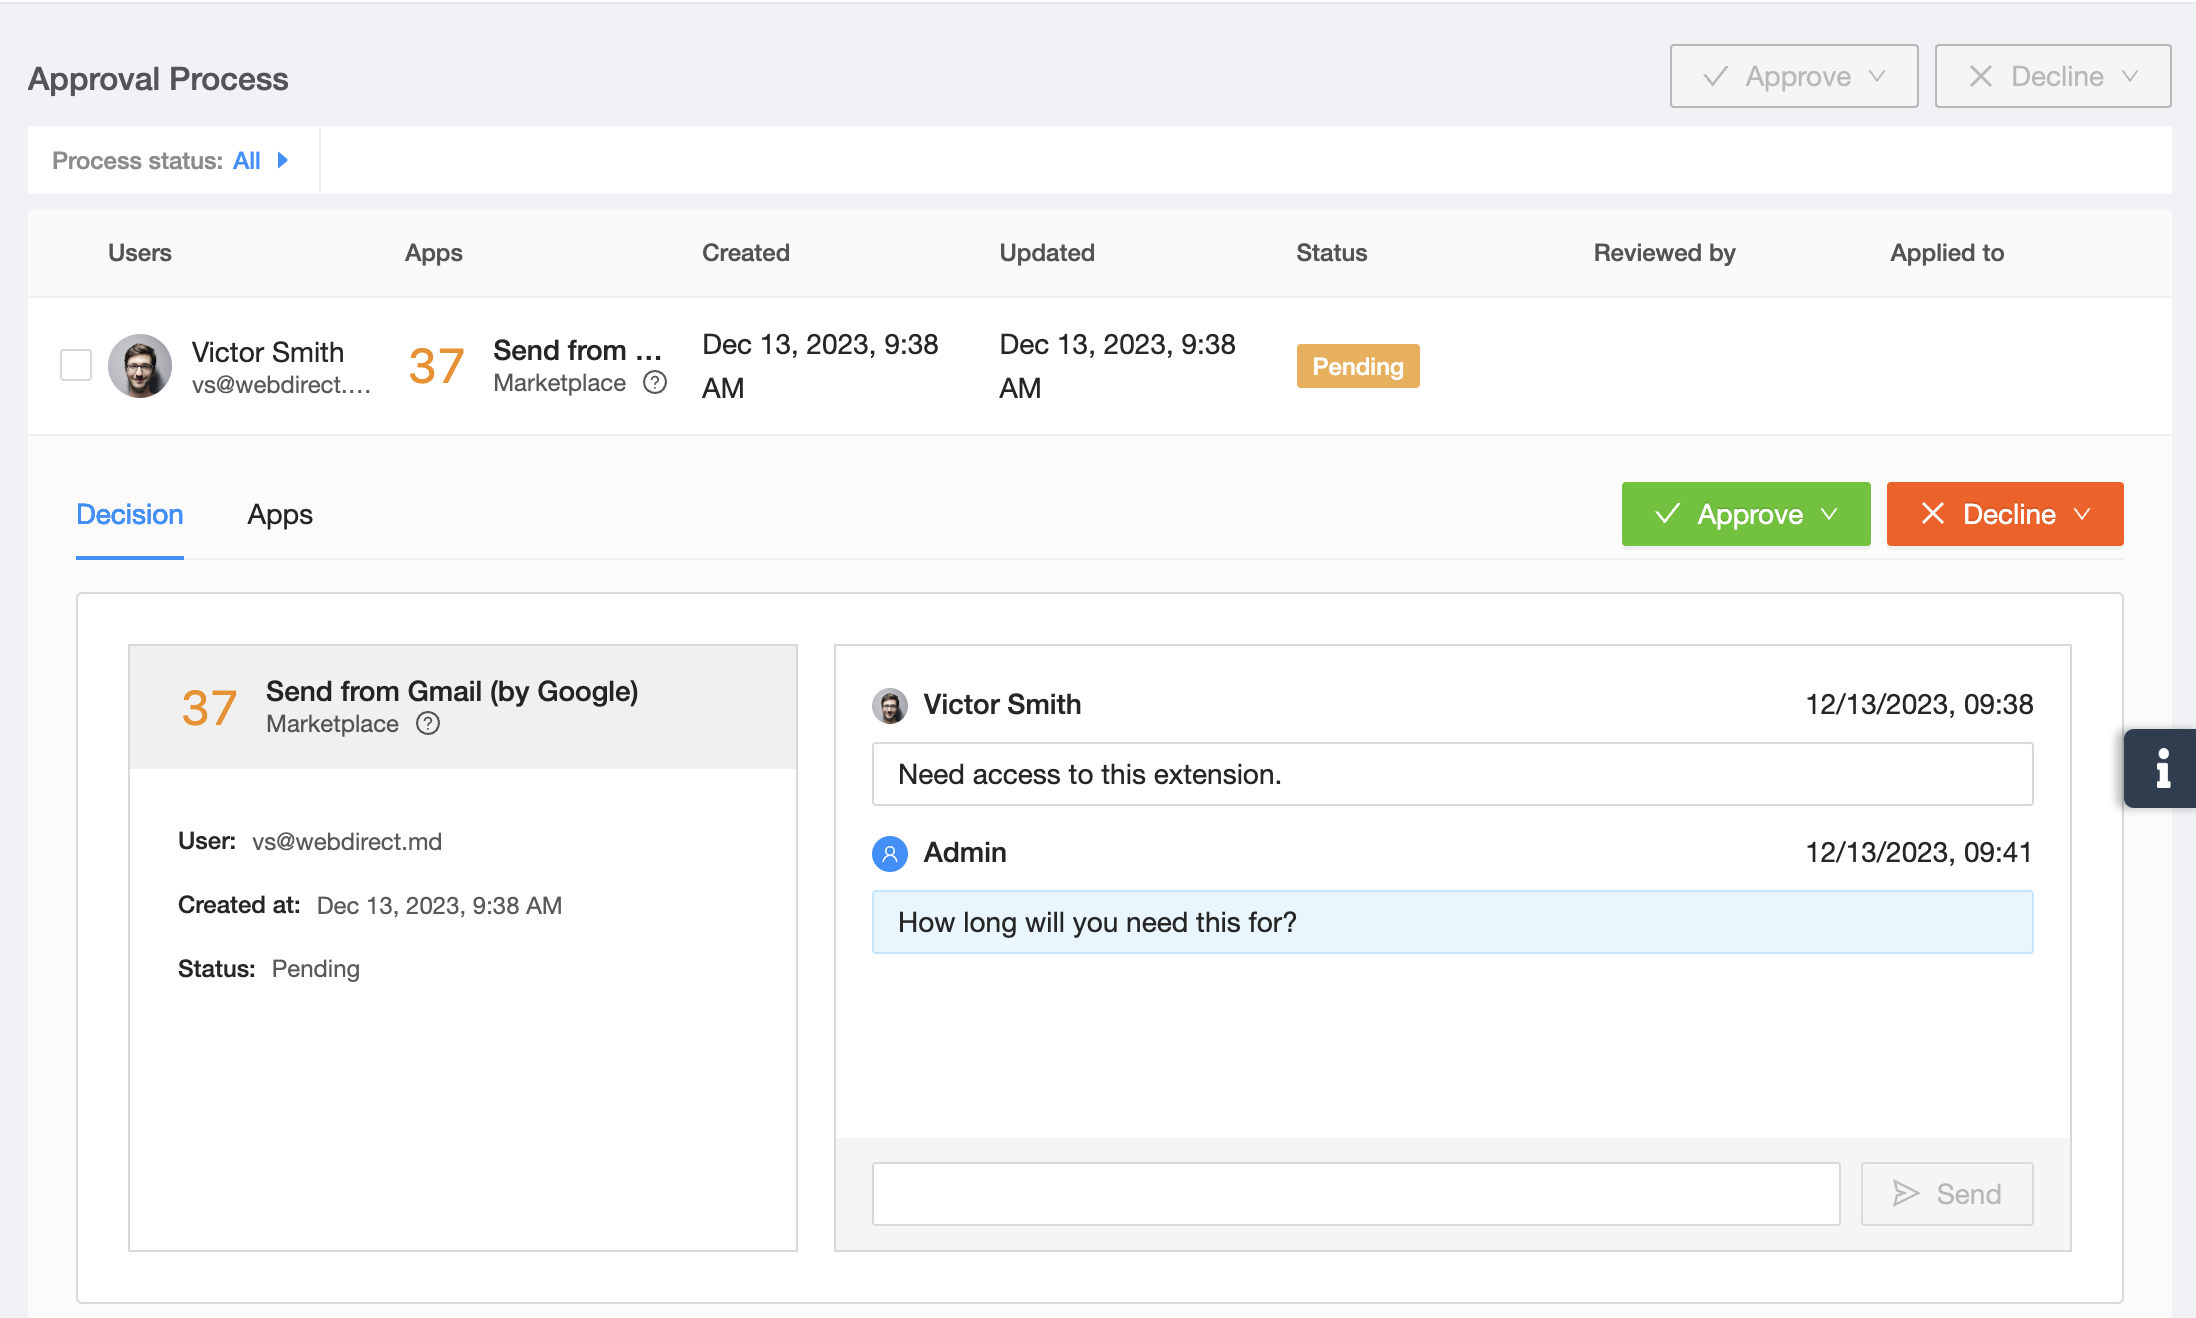Viewport: 2196px width, 1318px height.
Task: Click the paper plane Send icon
Action: coord(1906,1193)
